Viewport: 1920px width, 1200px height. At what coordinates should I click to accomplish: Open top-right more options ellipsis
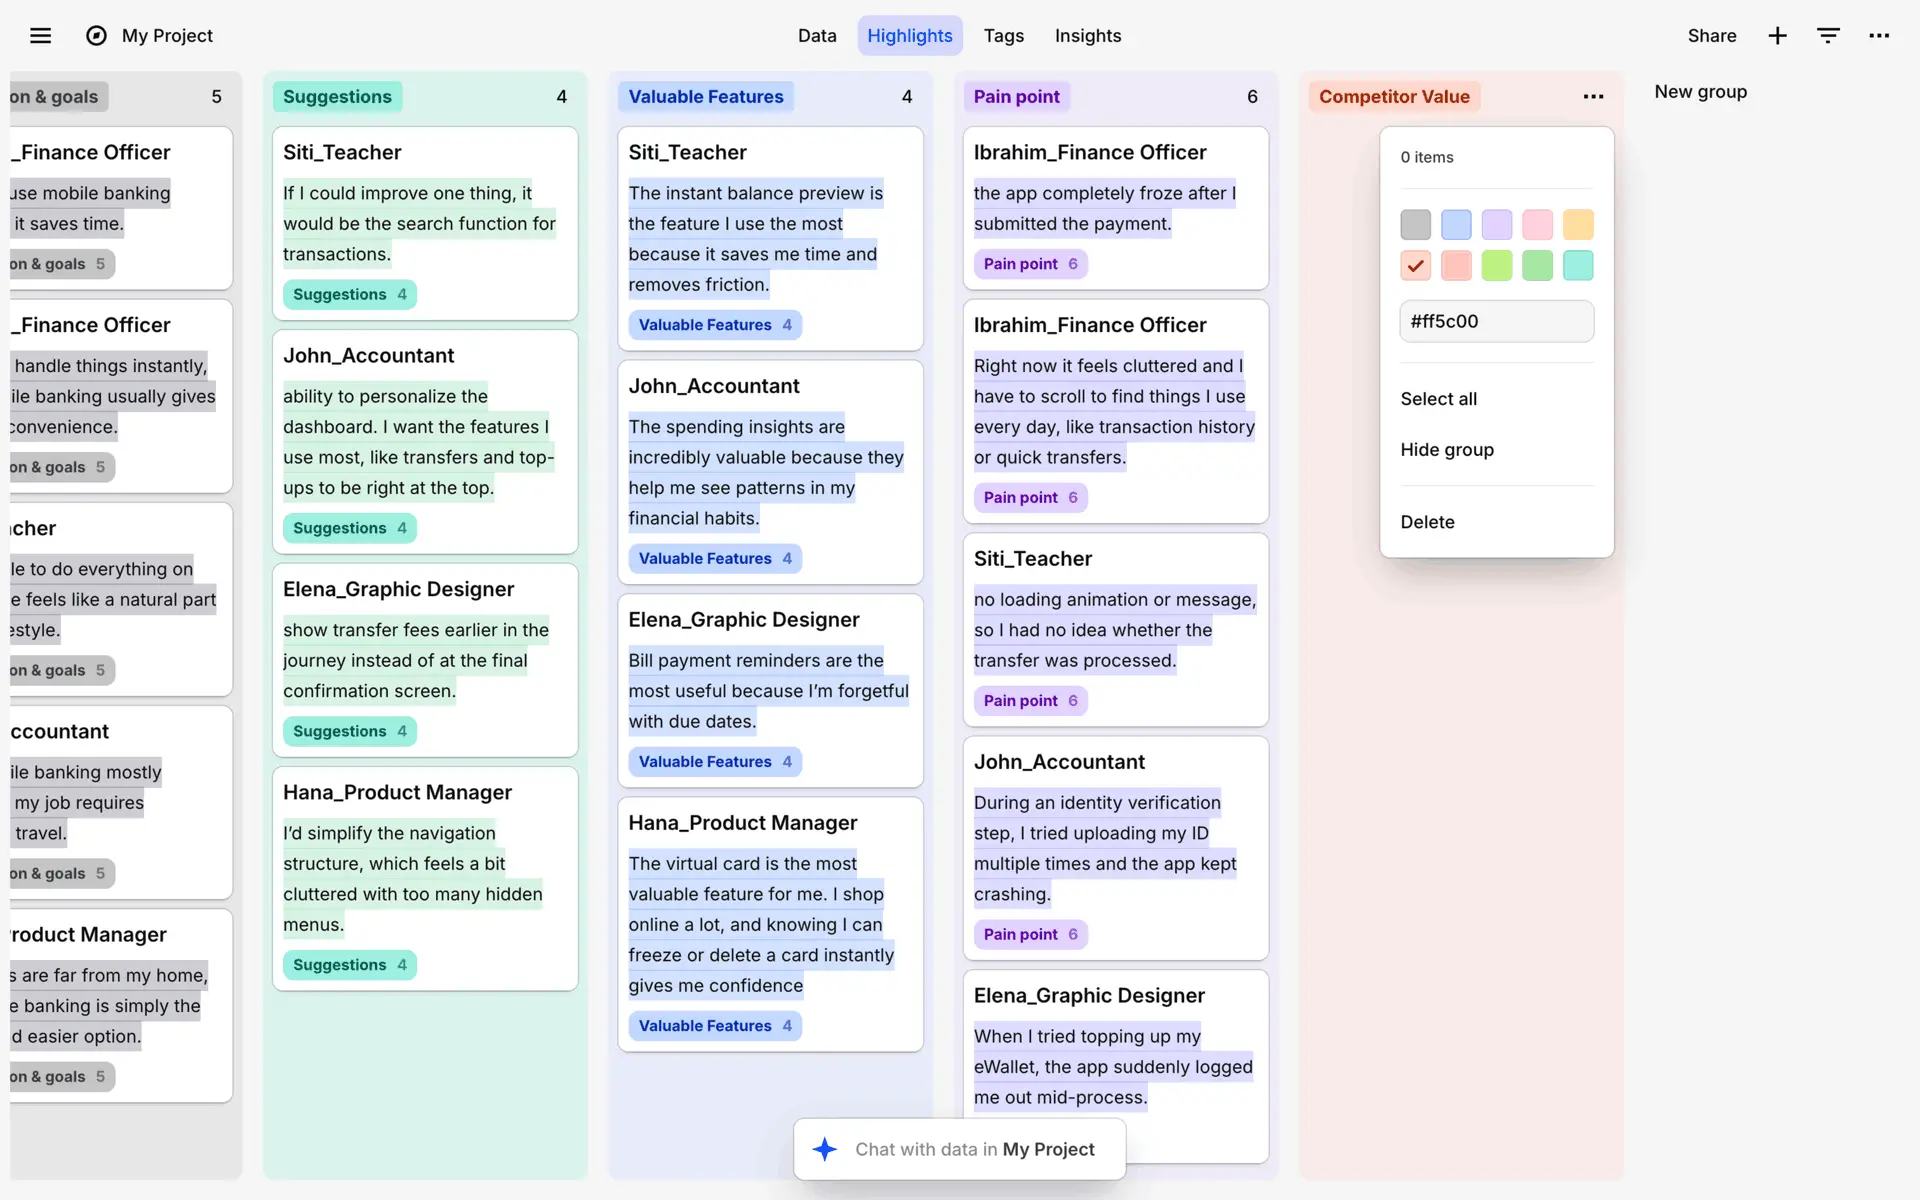pos(1879,36)
